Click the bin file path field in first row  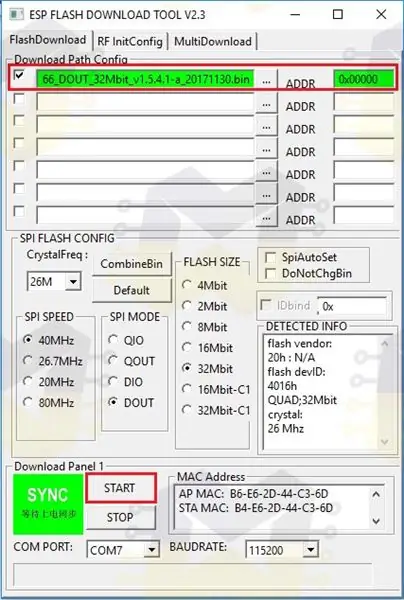(145, 79)
